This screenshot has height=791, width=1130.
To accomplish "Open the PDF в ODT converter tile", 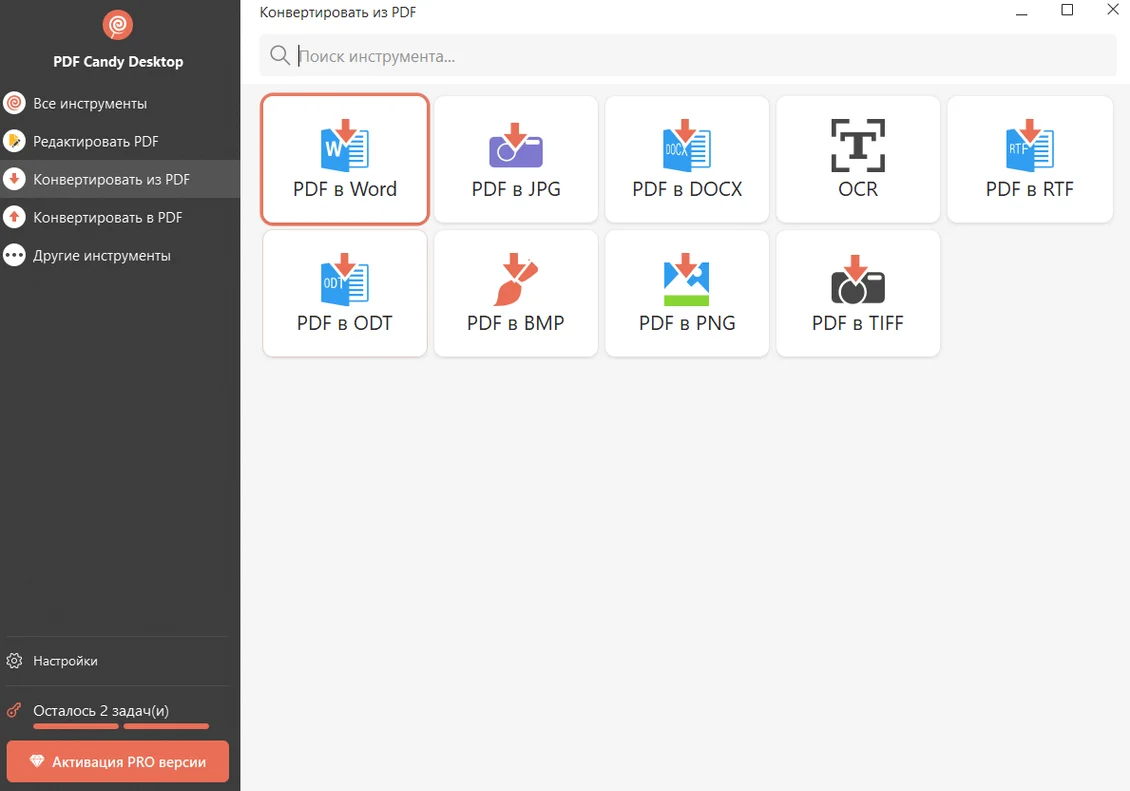I will [x=344, y=293].
